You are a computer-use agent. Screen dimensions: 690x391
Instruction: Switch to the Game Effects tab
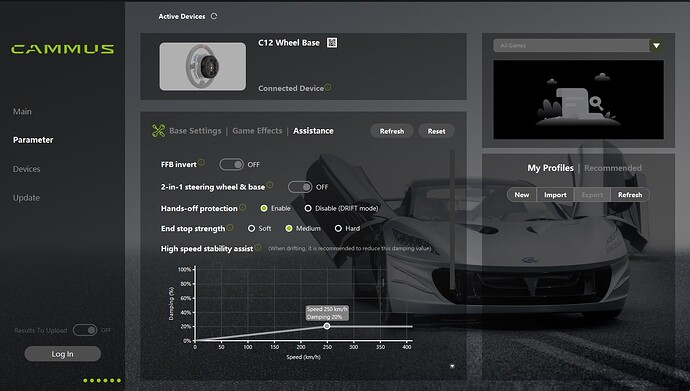coord(257,131)
